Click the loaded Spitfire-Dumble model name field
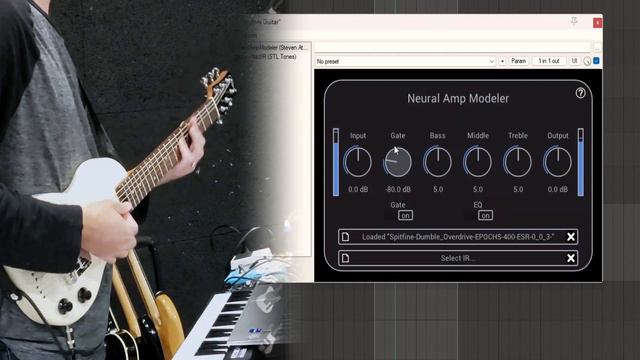 (x=458, y=237)
